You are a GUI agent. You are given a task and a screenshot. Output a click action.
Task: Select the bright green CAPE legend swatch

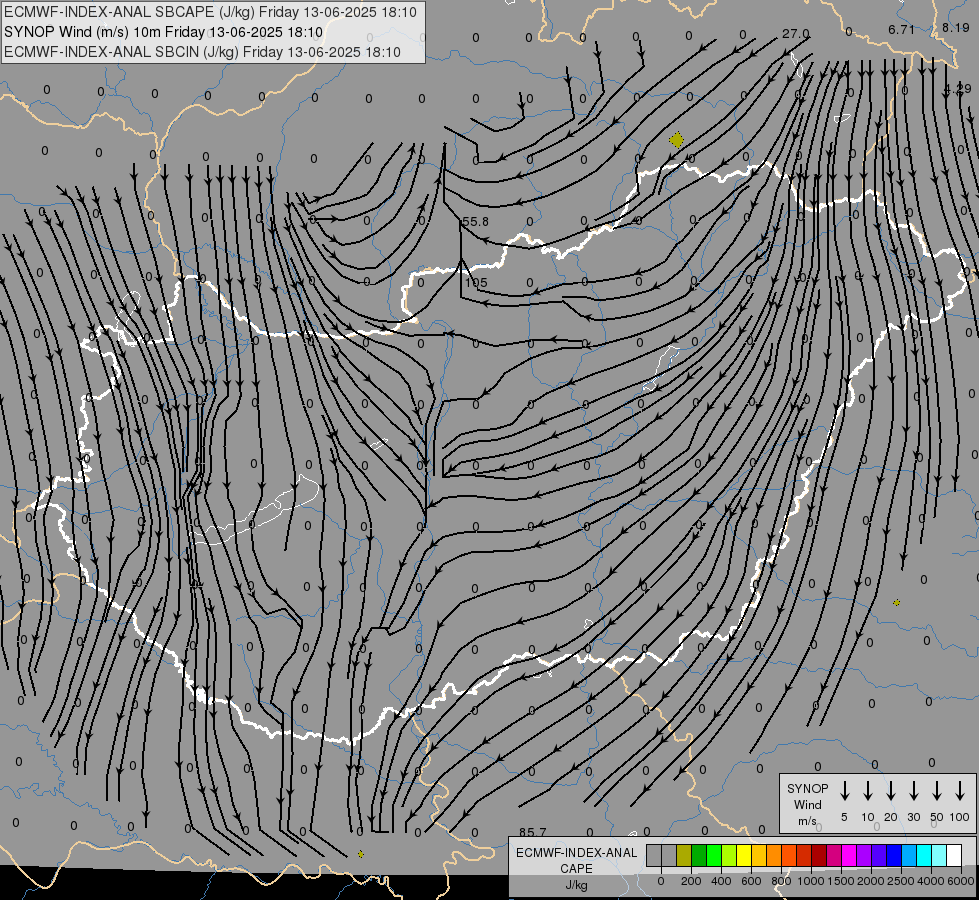(714, 855)
